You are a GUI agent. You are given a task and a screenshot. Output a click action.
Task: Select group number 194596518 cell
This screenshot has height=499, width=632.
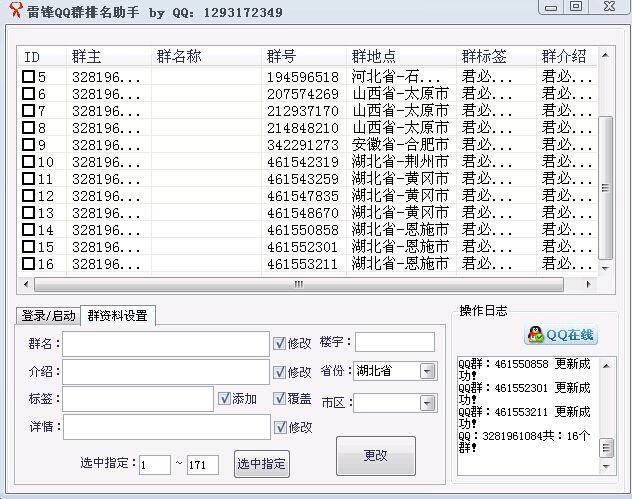click(x=303, y=77)
